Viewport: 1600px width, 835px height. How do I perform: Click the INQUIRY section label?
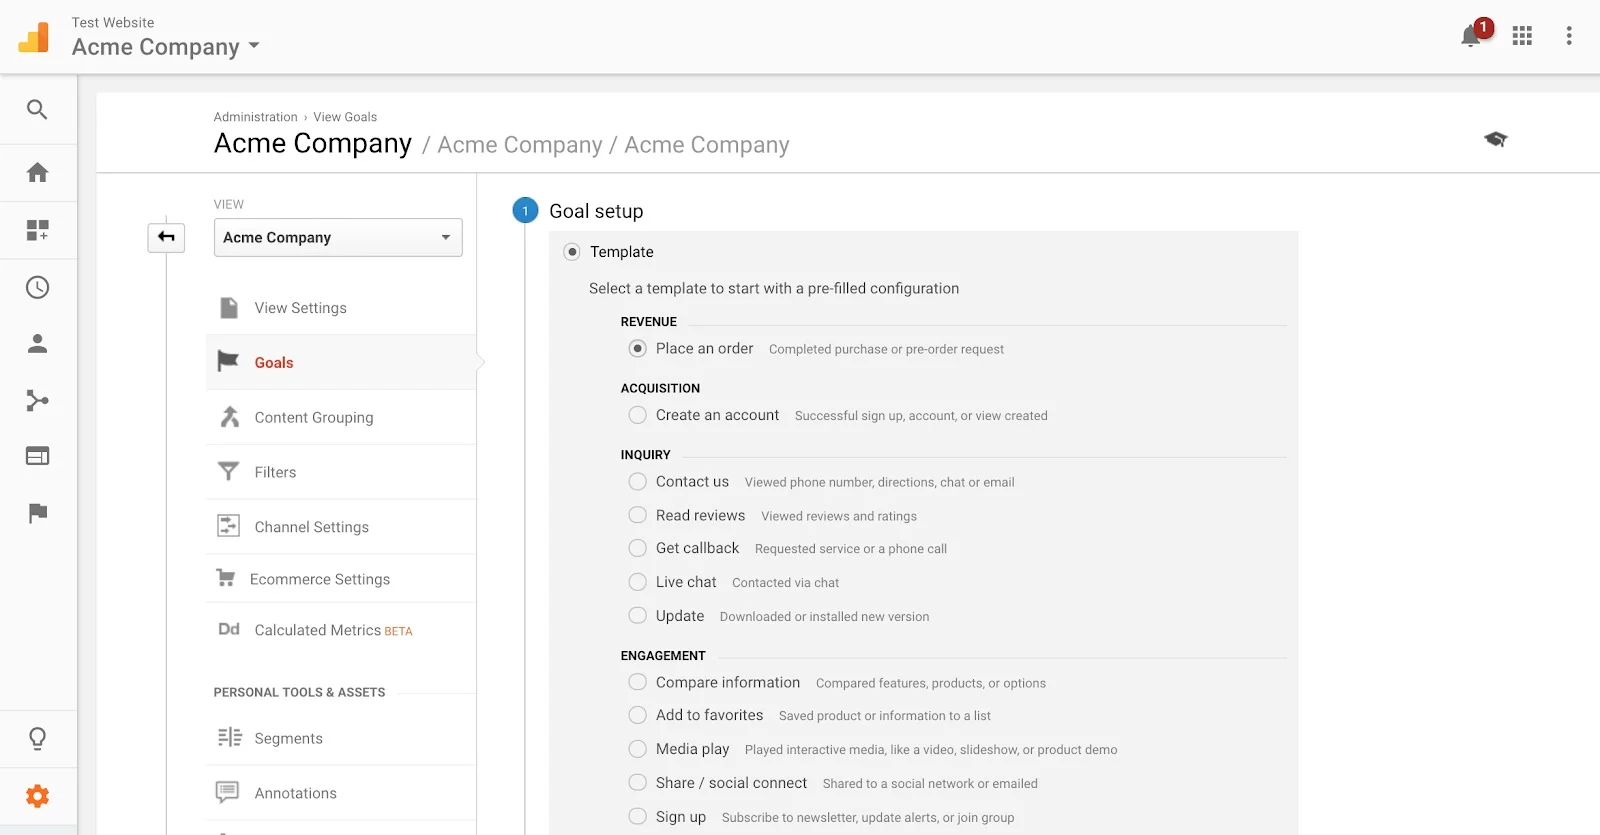pyautogui.click(x=645, y=455)
